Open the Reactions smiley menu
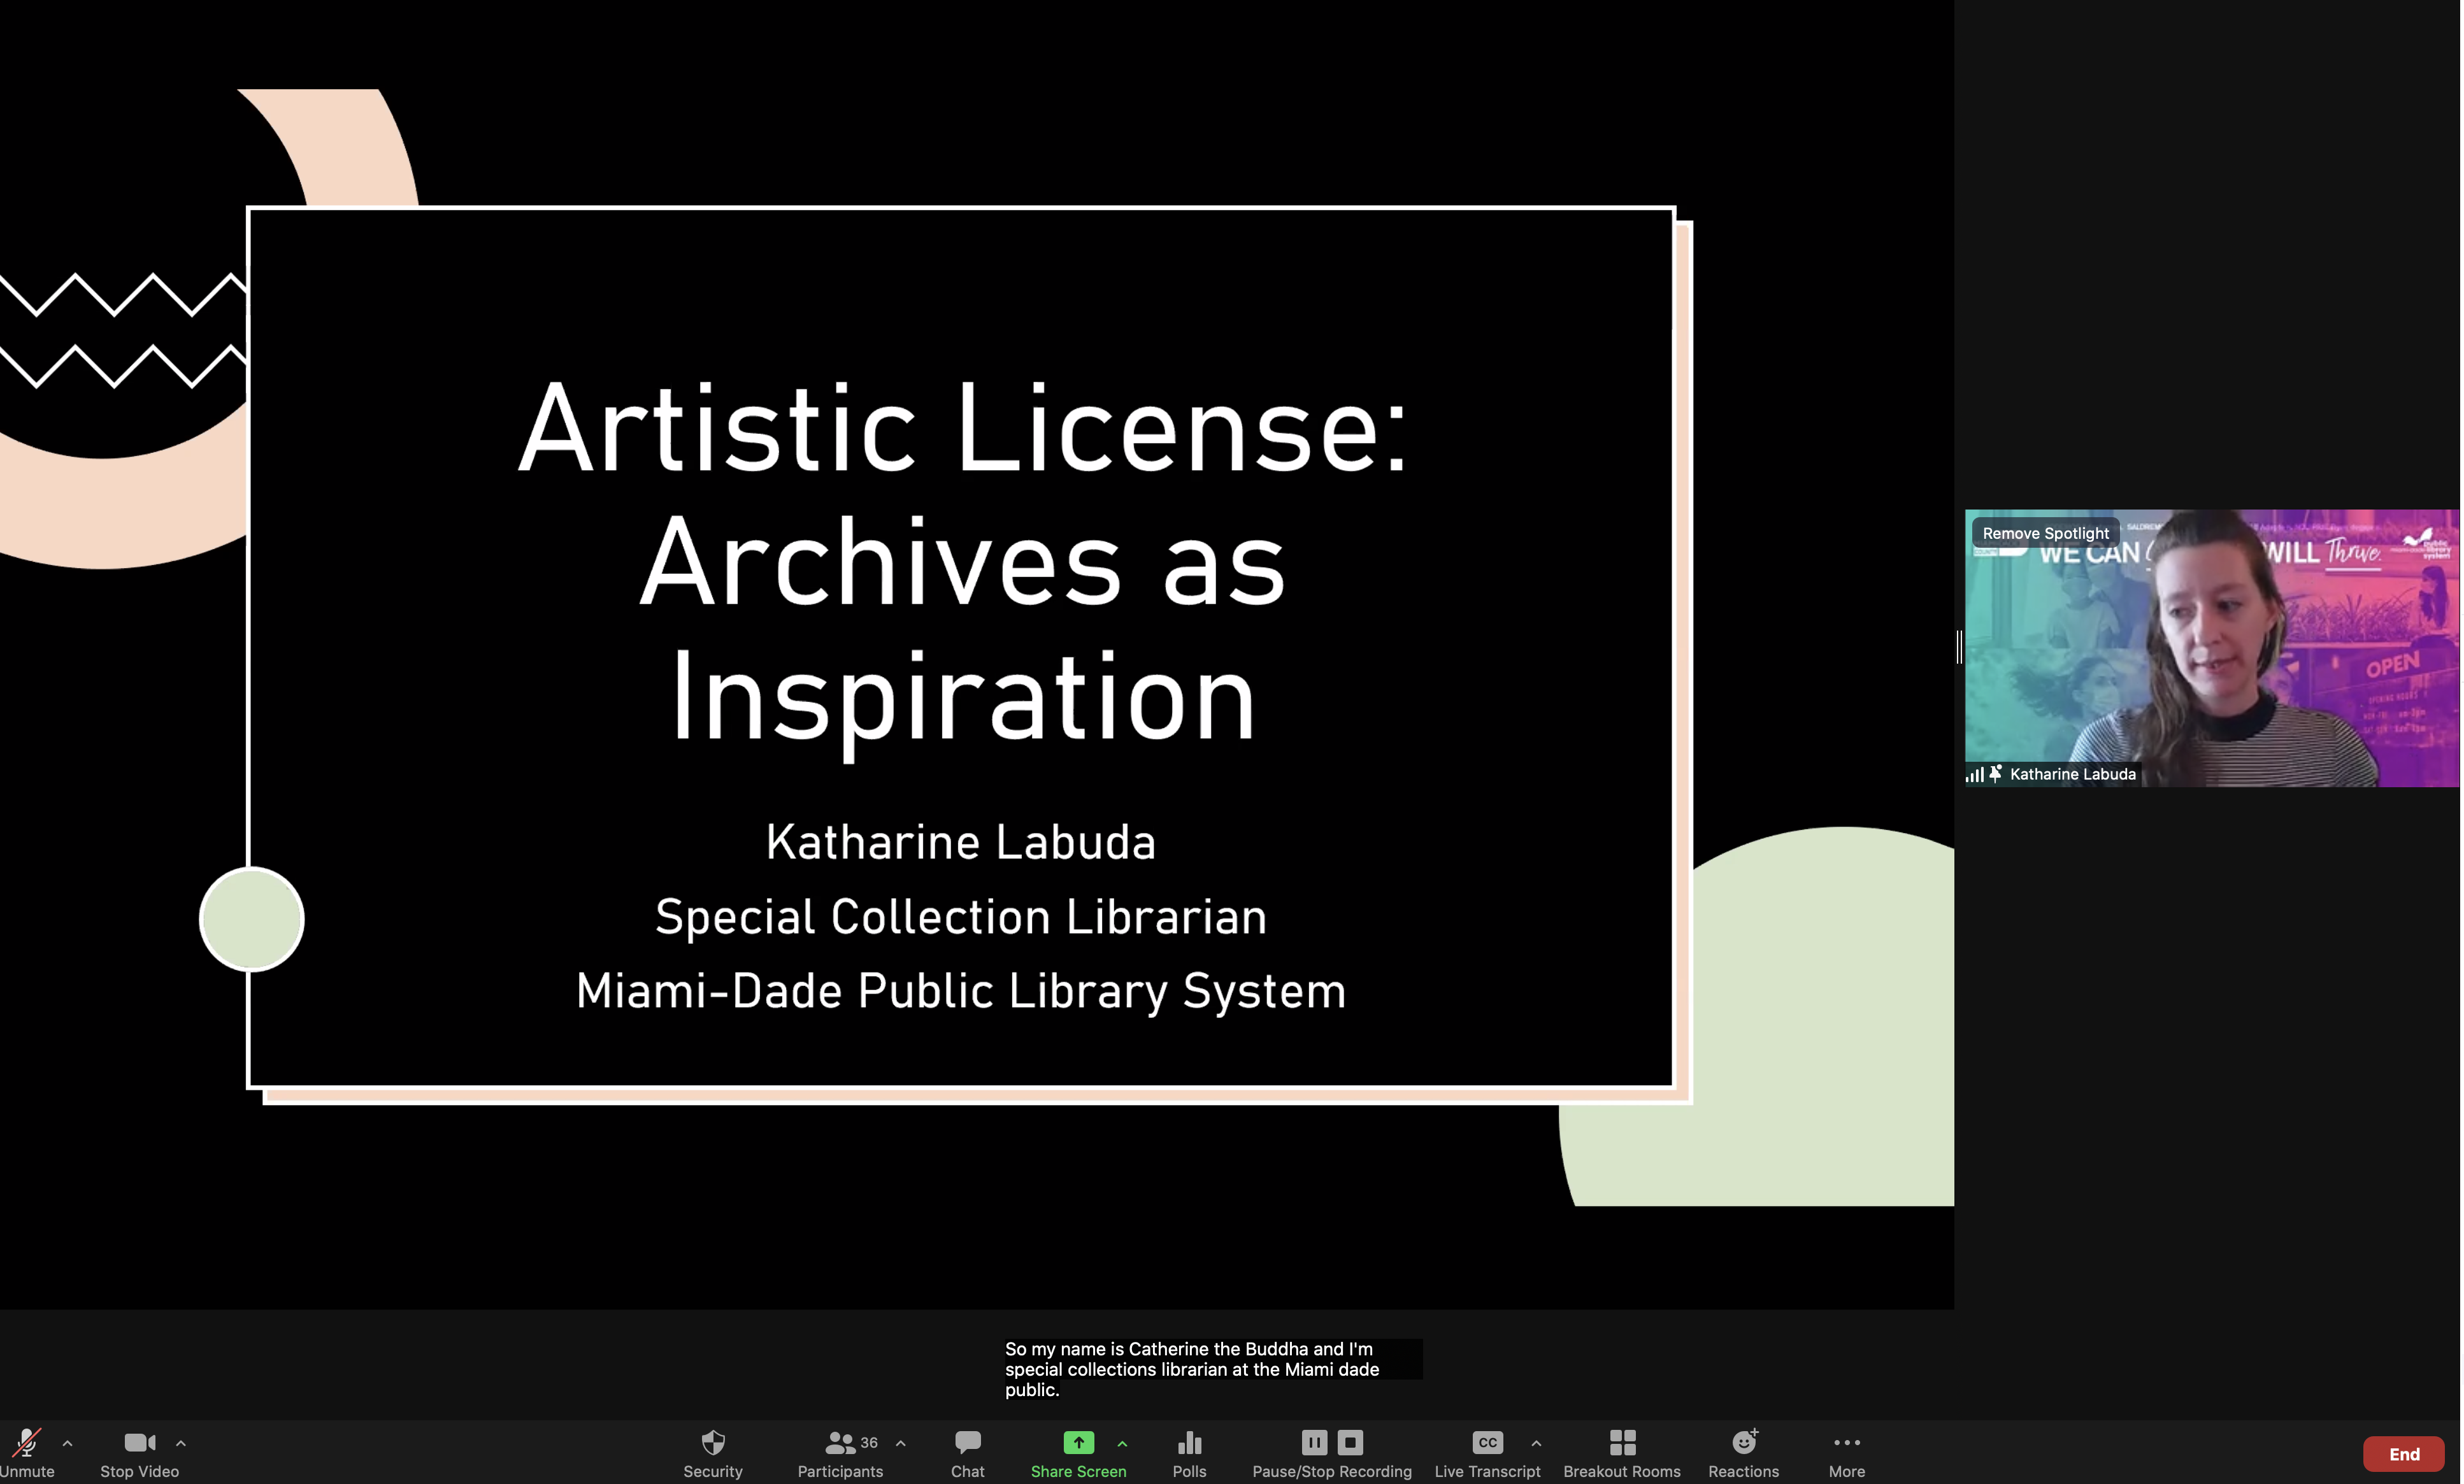 tap(1743, 1442)
